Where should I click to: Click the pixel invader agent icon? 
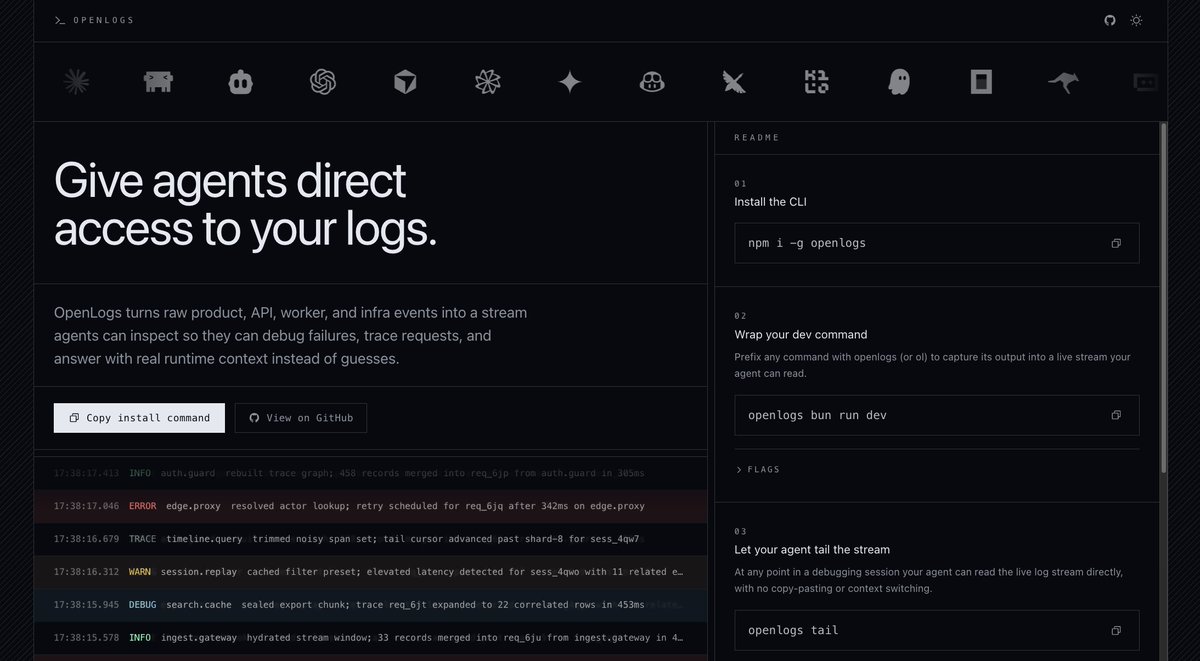158,82
